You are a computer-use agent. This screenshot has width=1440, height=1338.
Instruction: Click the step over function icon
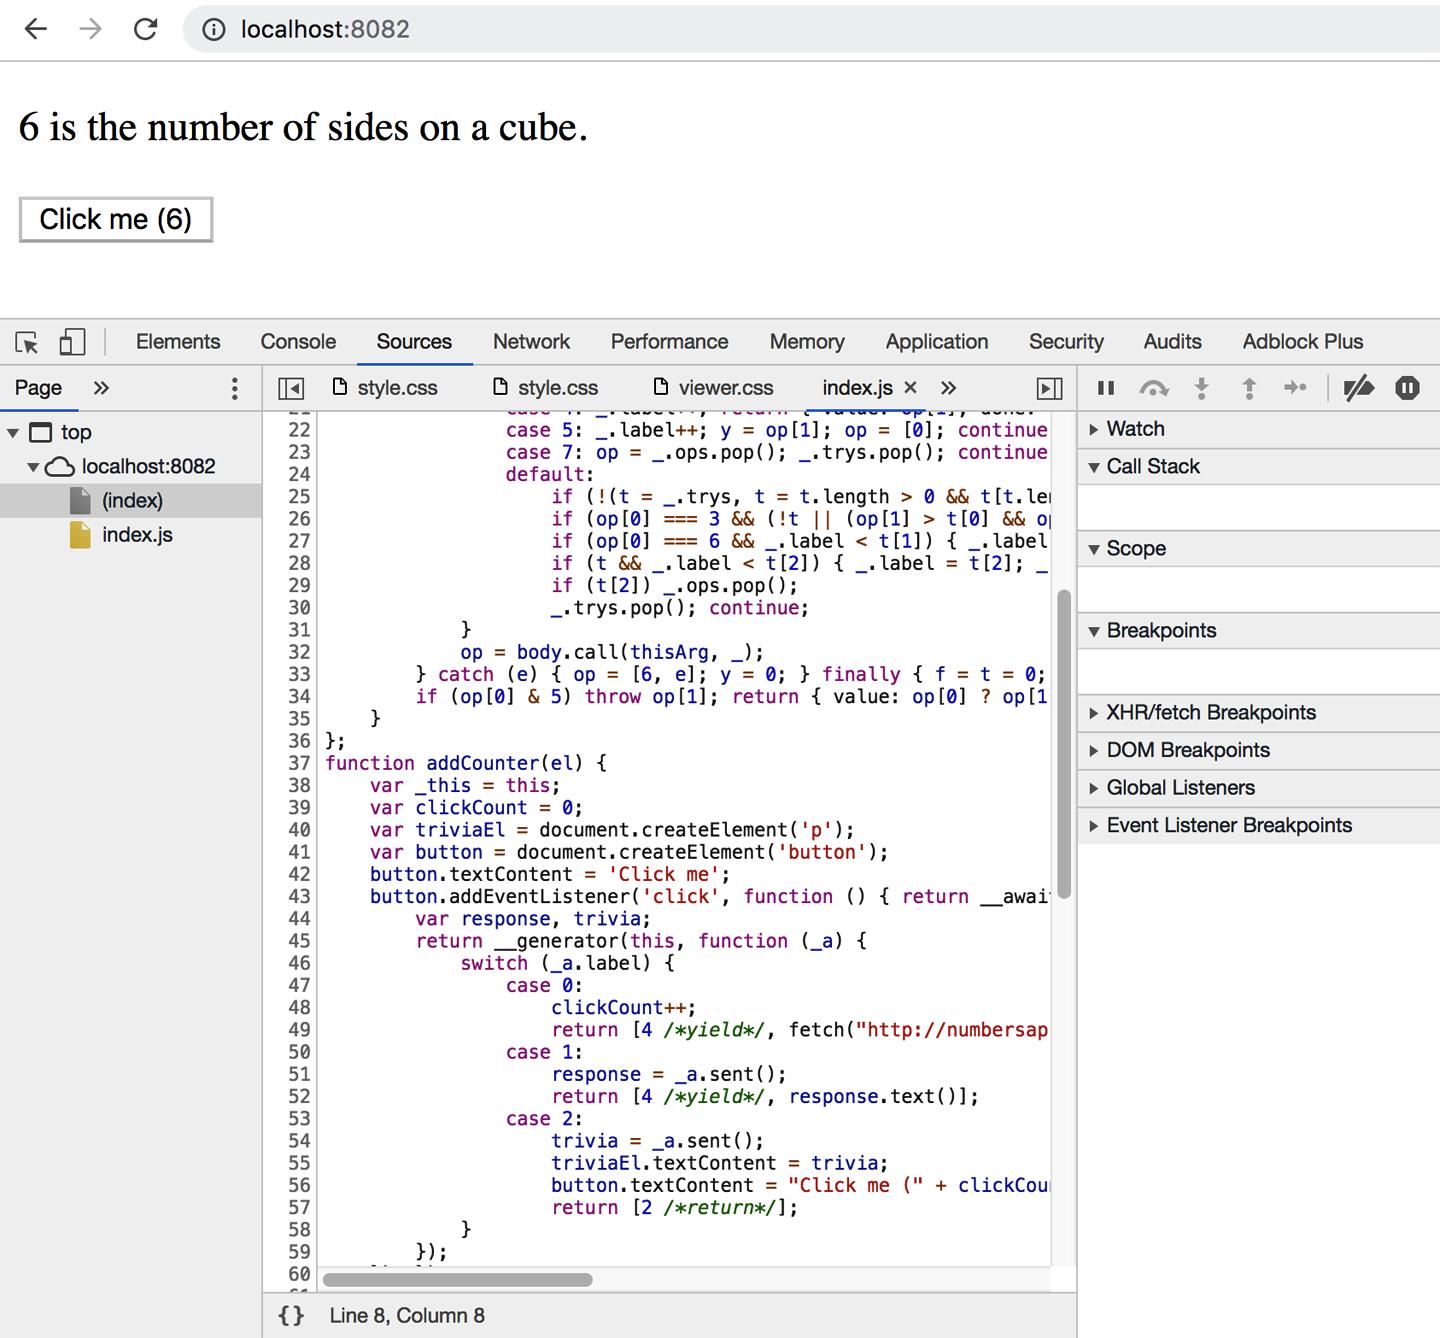[x=1154, y=388]
